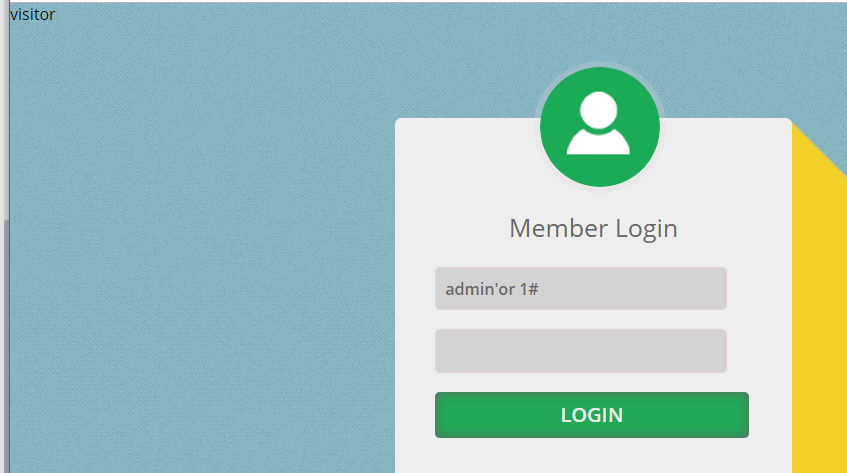This screenshot has width=847, height=473.
Task: Click the Member Login heading
Action: [593, 228]
